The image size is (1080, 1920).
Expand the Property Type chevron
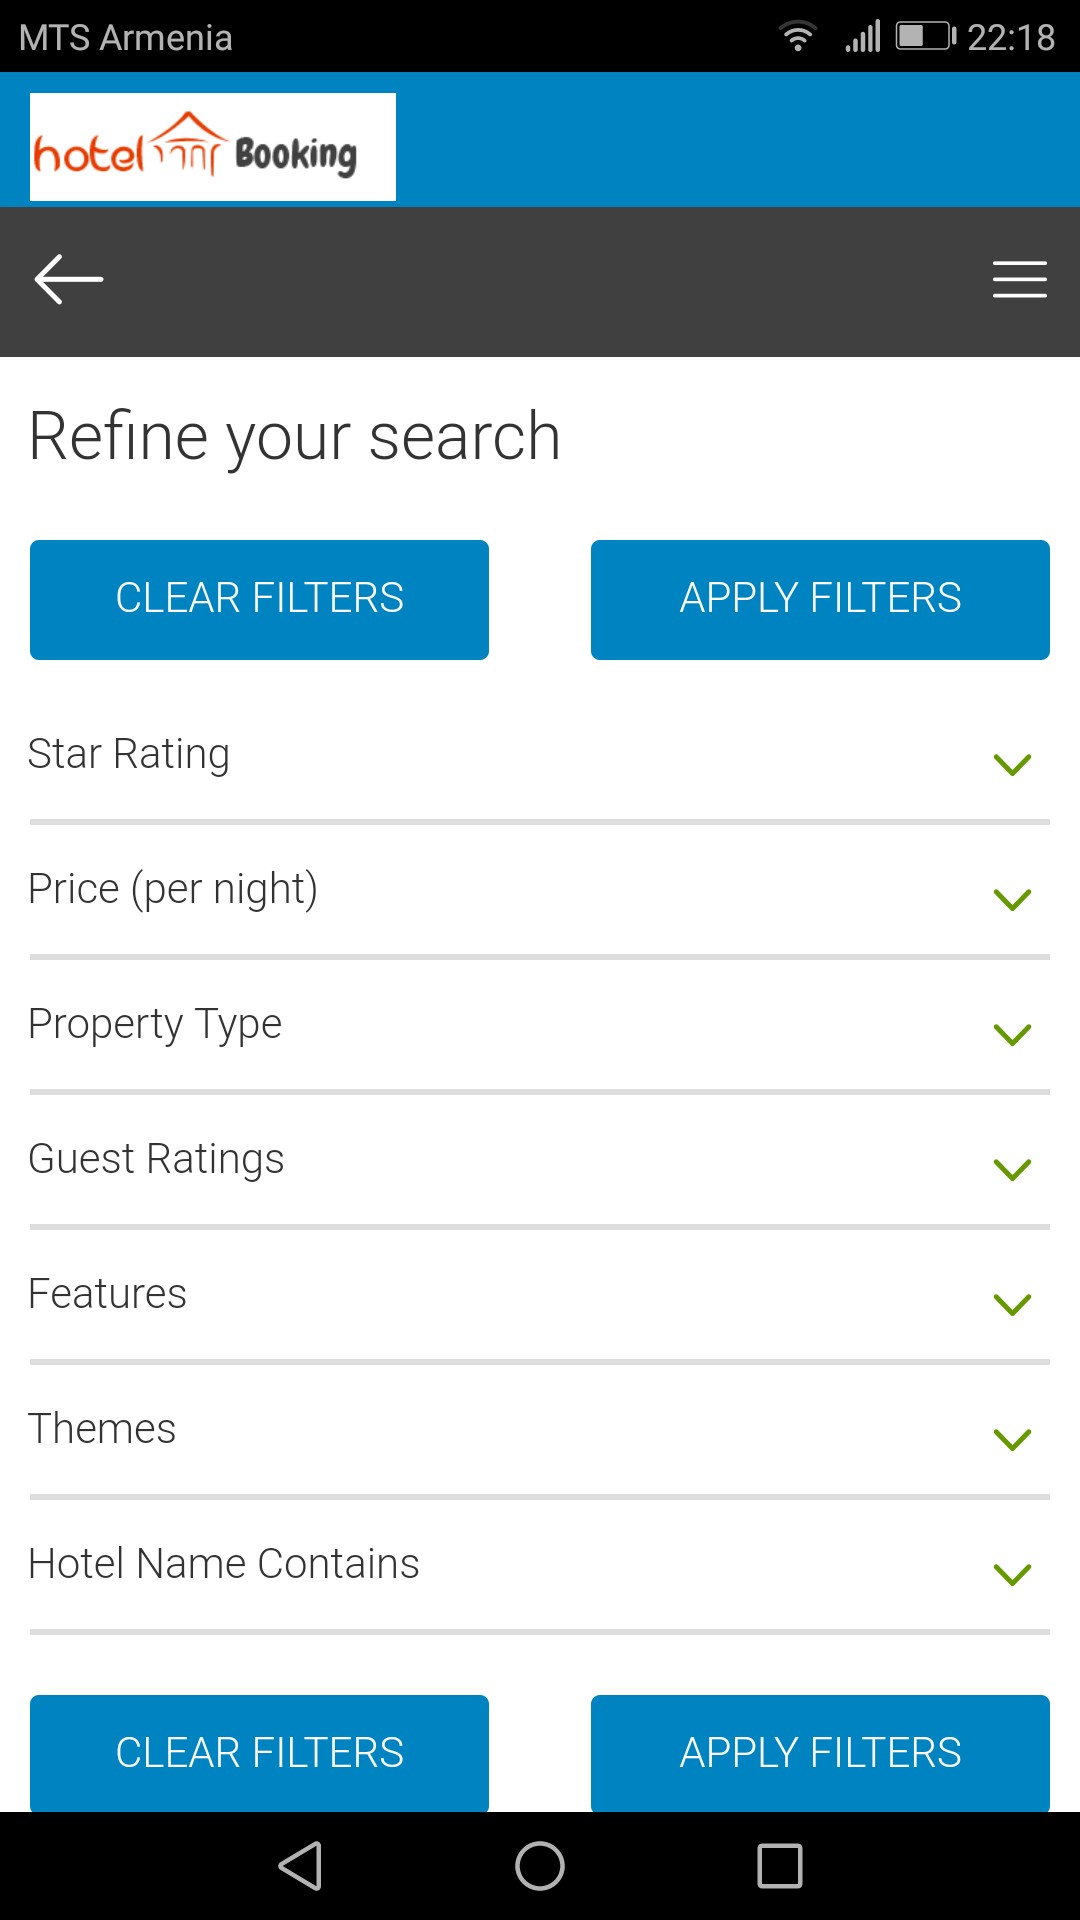(x=1012, y=1035)
